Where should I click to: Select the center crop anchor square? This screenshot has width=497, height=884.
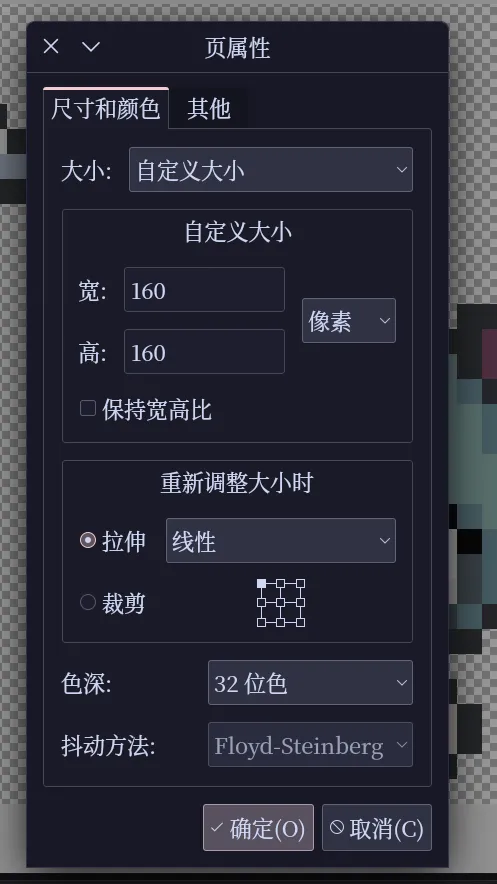tap(281, 603)
